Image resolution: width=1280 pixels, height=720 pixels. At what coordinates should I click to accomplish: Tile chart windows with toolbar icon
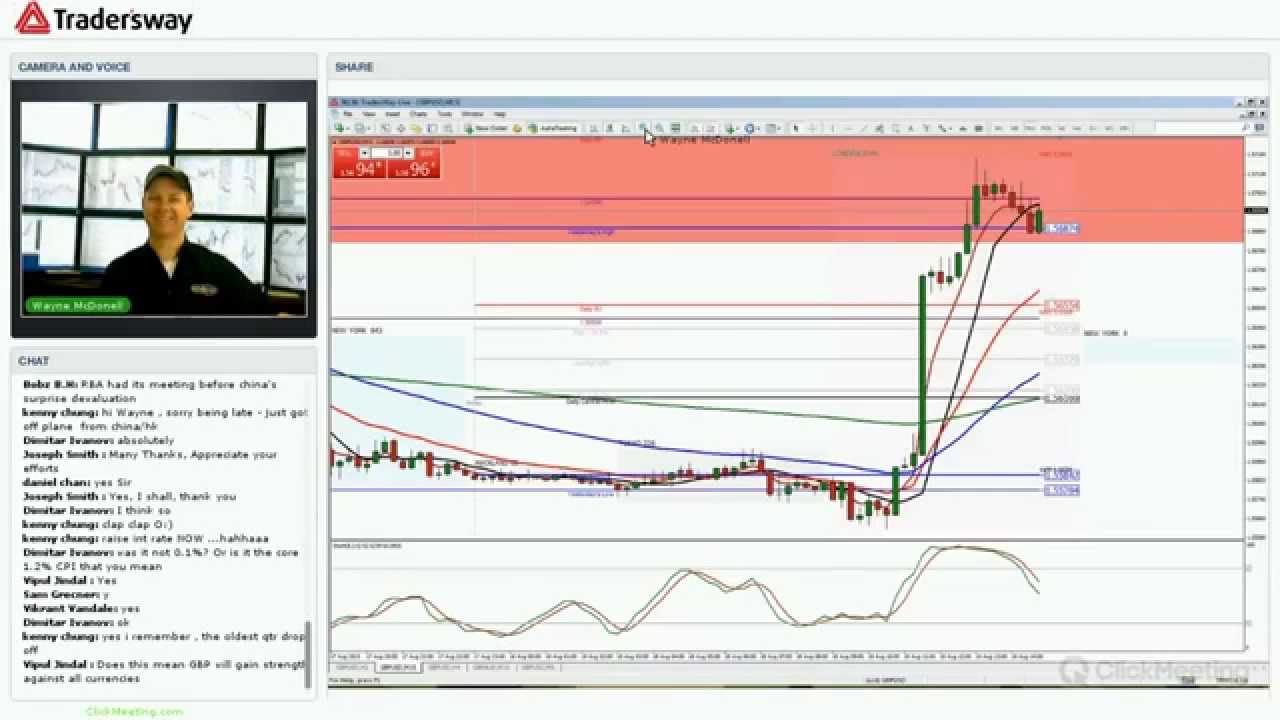tap(675, 128)
